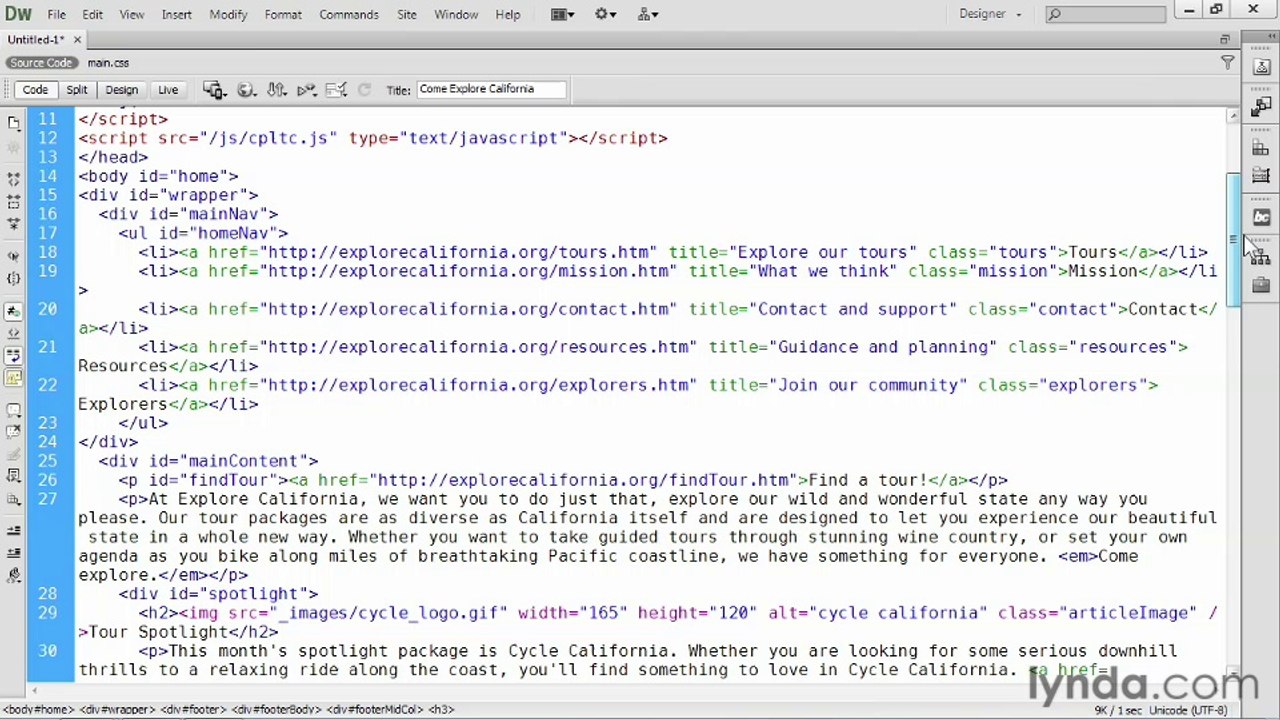The width and height of the screenshot is (1280, 720).
Task: Click Outdent Code icon
Action: [14, 553]
